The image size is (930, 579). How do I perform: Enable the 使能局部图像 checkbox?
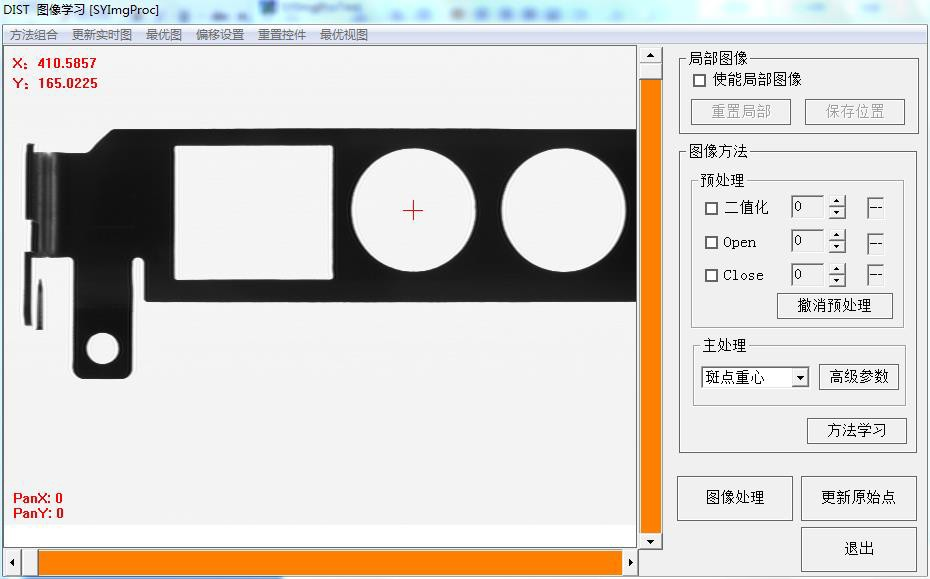tap(700, 80)
